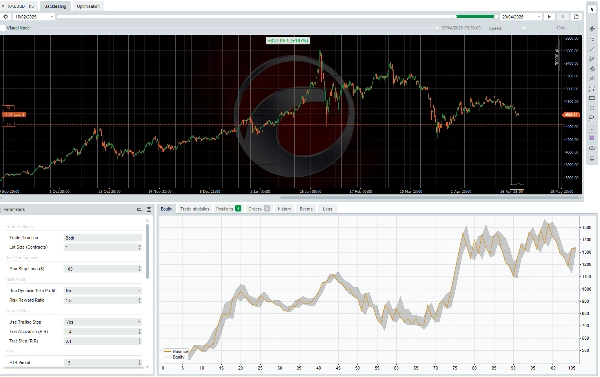
Task: Open the Trade Statistics tab
Action: point(194,209)
